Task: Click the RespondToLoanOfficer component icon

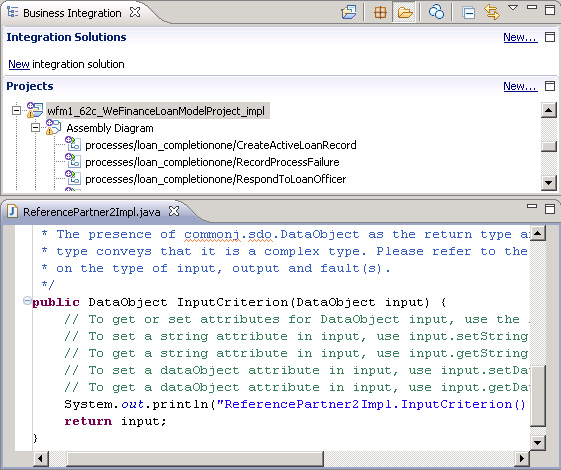Action: (73, 177)
